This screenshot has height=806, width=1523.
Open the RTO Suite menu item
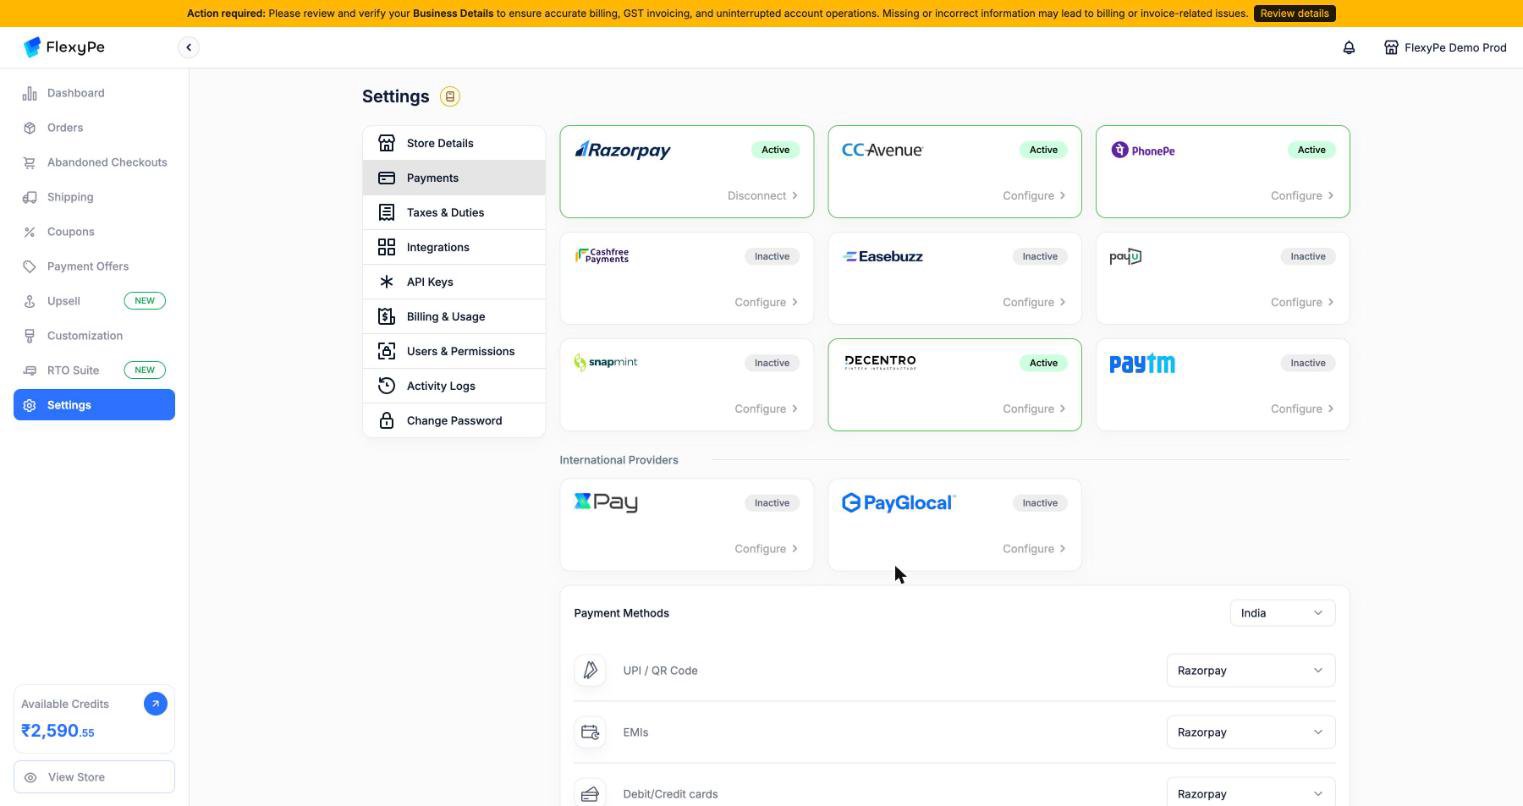94,370
